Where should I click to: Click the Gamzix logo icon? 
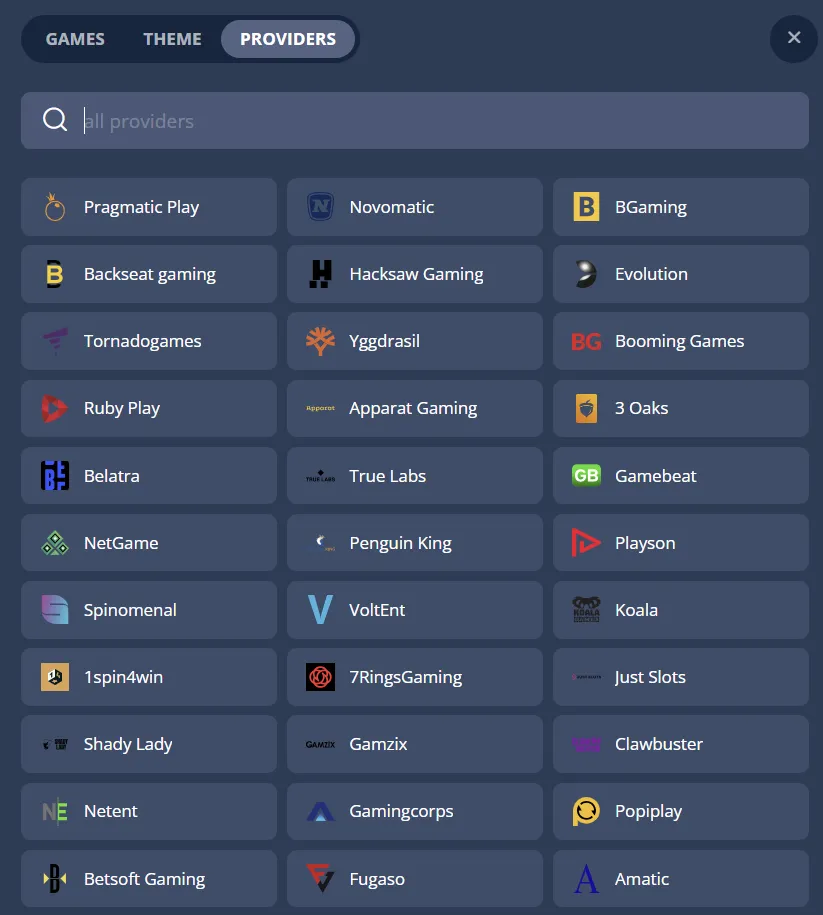click(320, 745)
